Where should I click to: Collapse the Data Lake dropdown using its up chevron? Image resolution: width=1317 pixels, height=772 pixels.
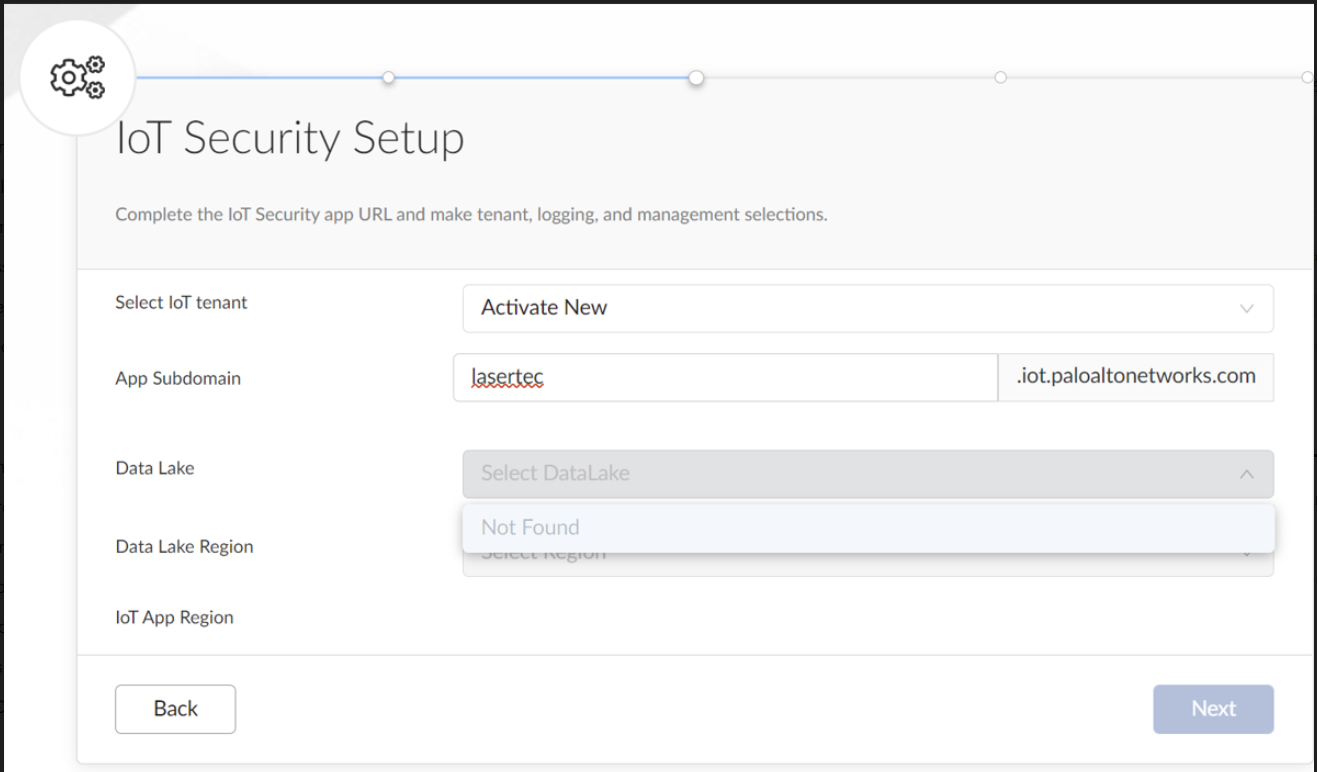(x=1246, y=474)
